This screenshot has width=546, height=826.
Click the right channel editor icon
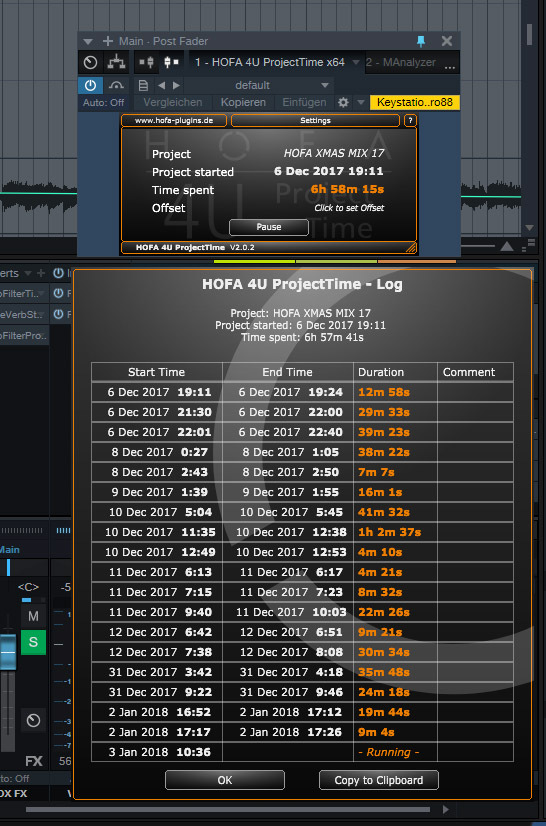171,62
